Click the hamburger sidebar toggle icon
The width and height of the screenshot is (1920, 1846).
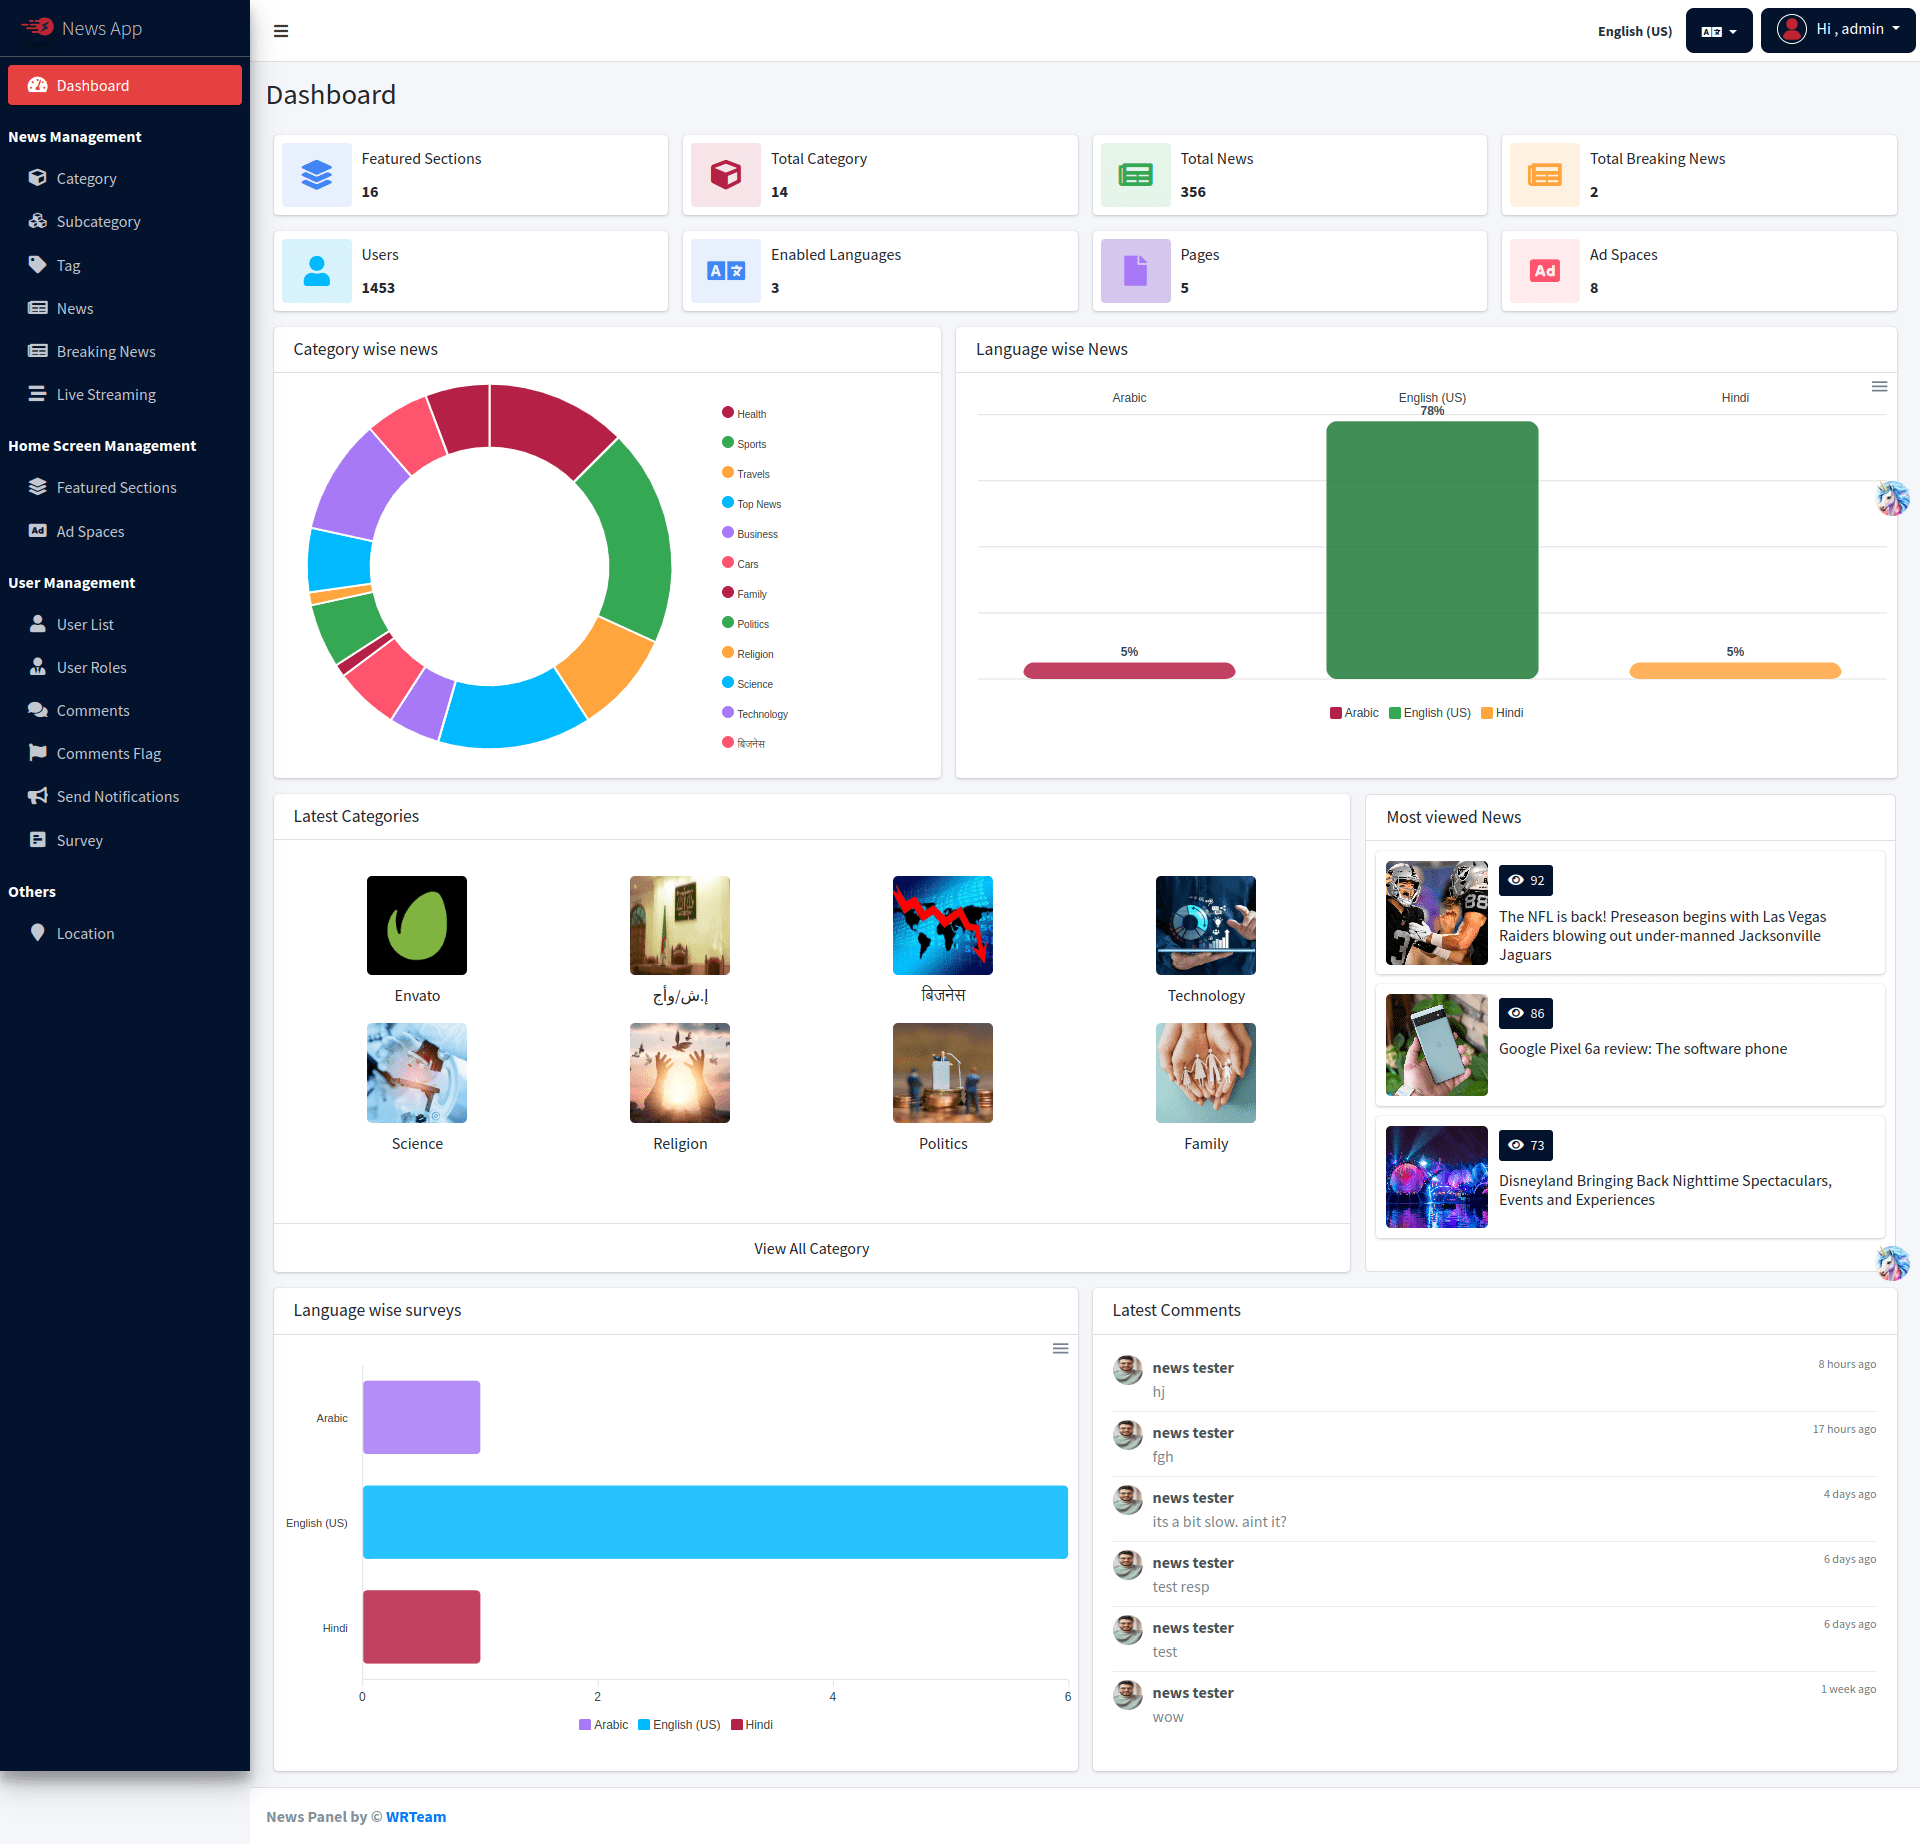(281, 31)
